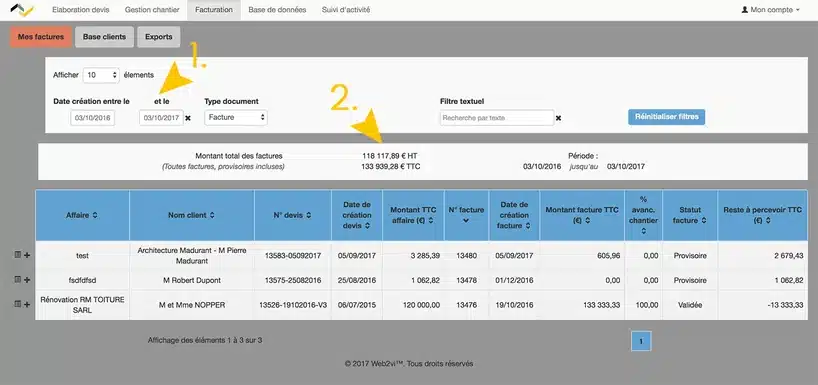Switch to the Base clients tab

tap(104, 37)
